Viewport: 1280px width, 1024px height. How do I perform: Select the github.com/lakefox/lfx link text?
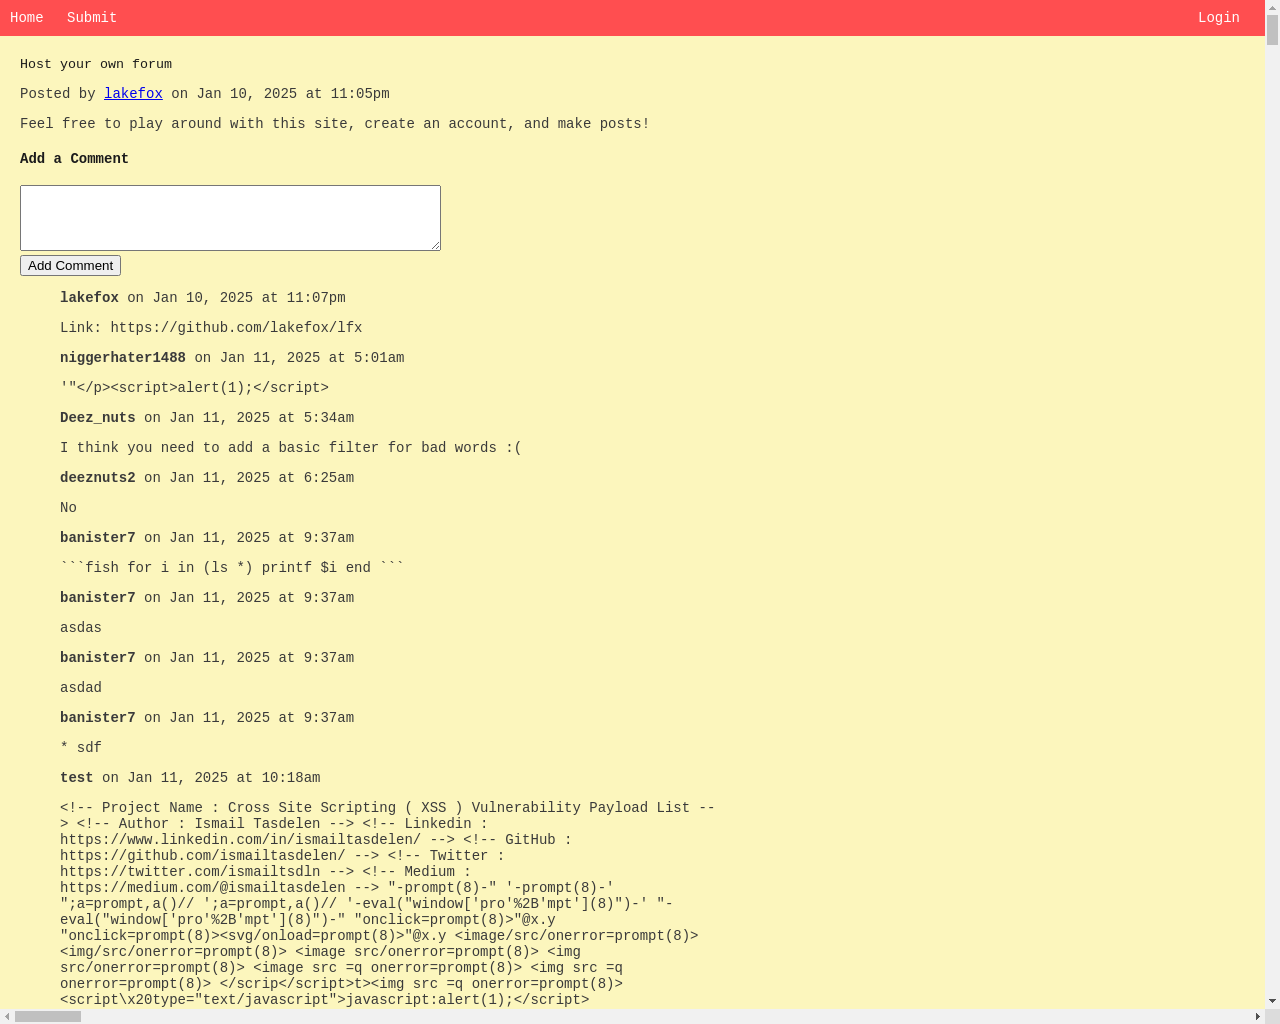pyautogui.click(x=236, y=328)
